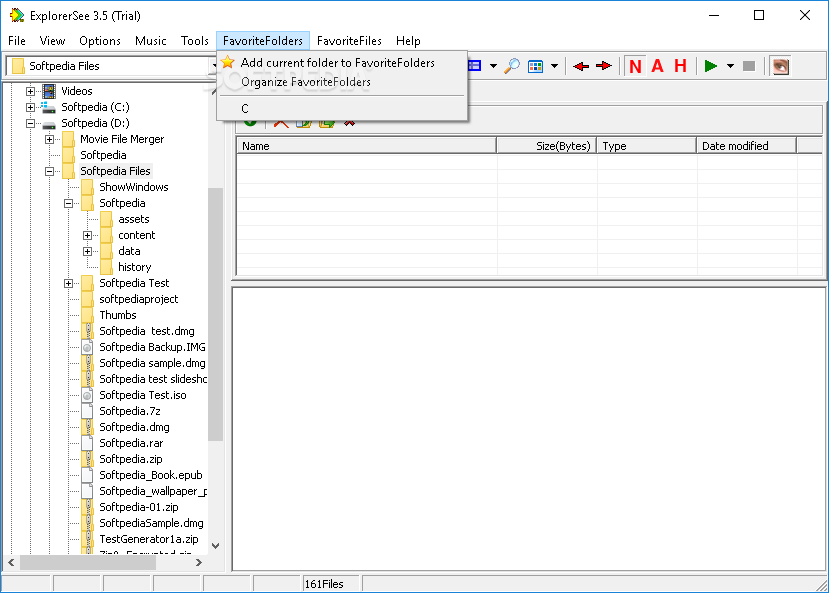Toggle the red A toolbar button
829x593 pixels.
[657, 66]
